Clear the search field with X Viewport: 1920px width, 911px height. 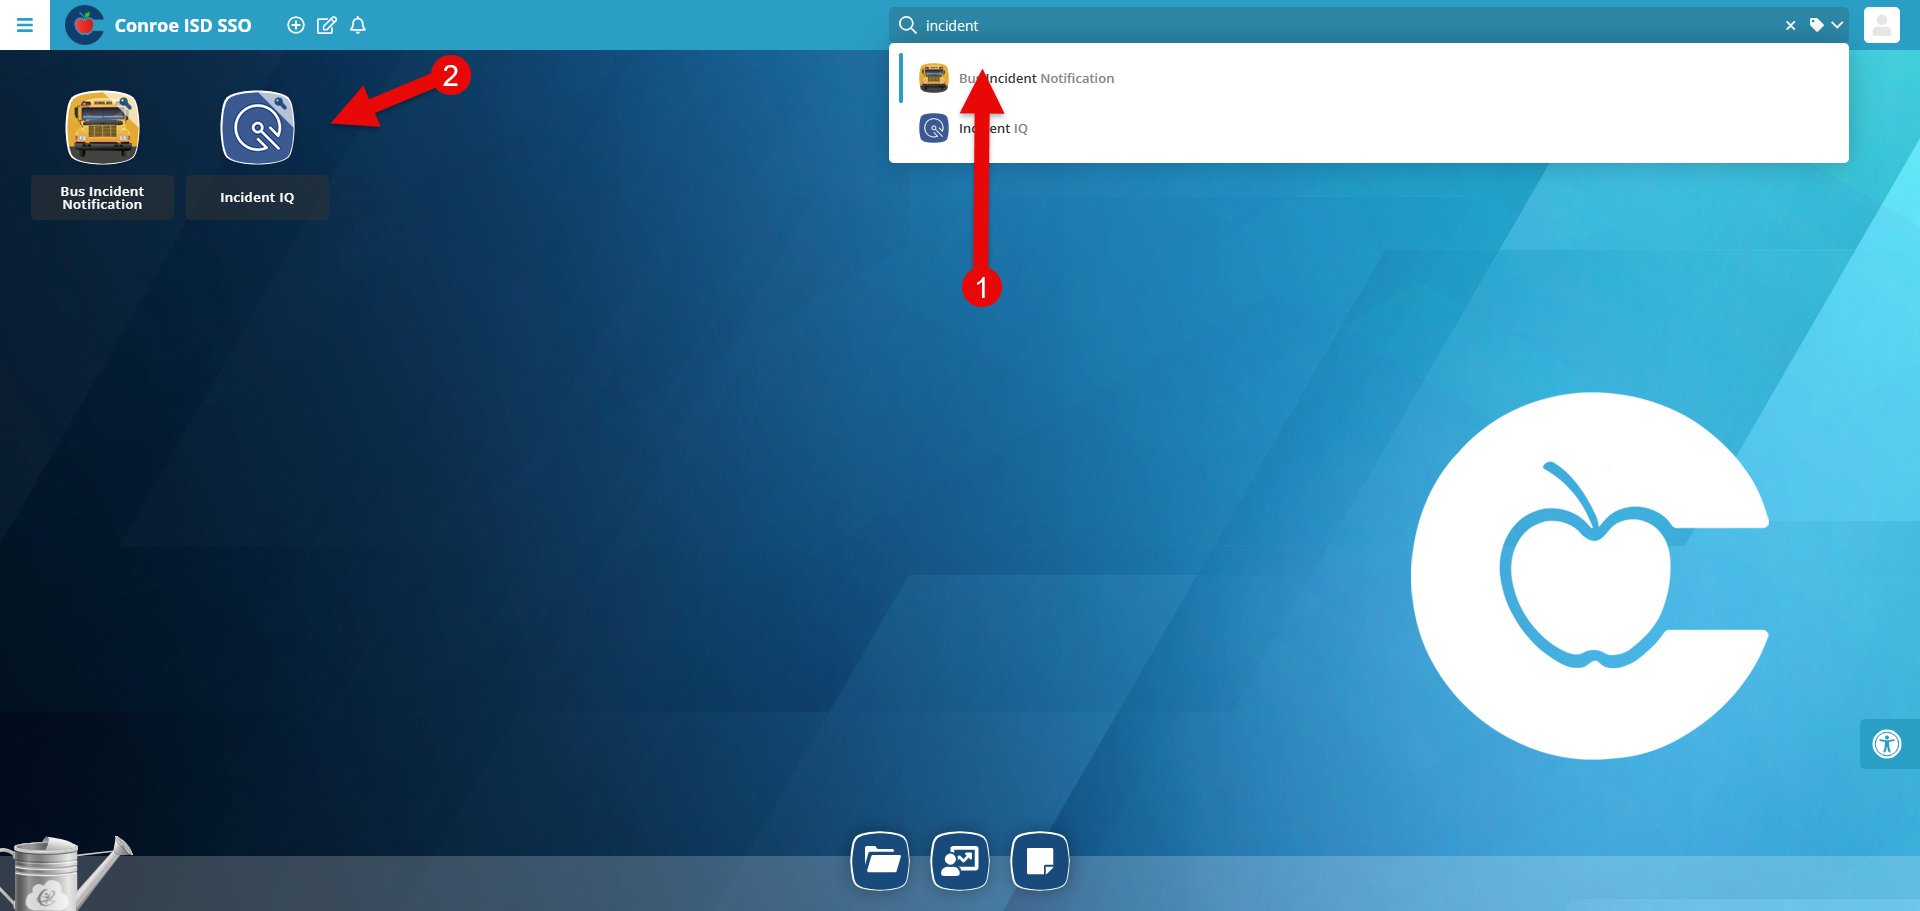[1790, 26]
